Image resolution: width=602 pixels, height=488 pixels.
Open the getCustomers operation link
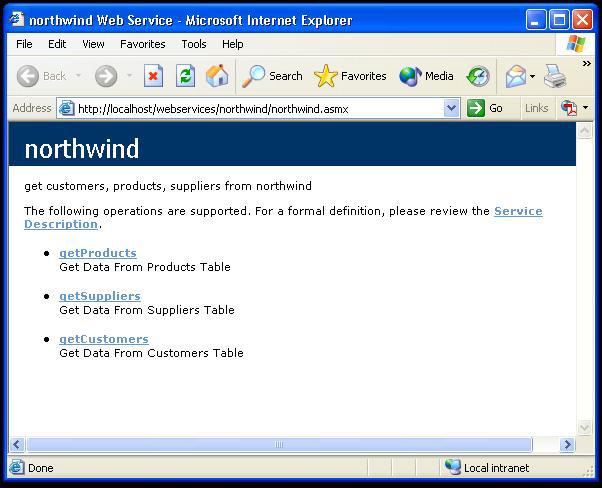[104, 339]
